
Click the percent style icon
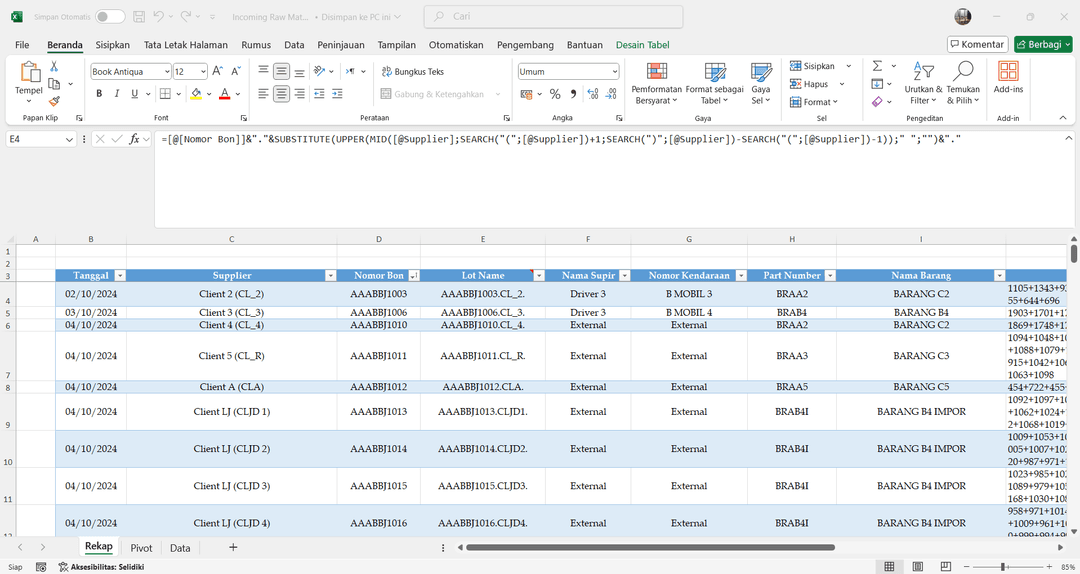(x=555, y=94)
